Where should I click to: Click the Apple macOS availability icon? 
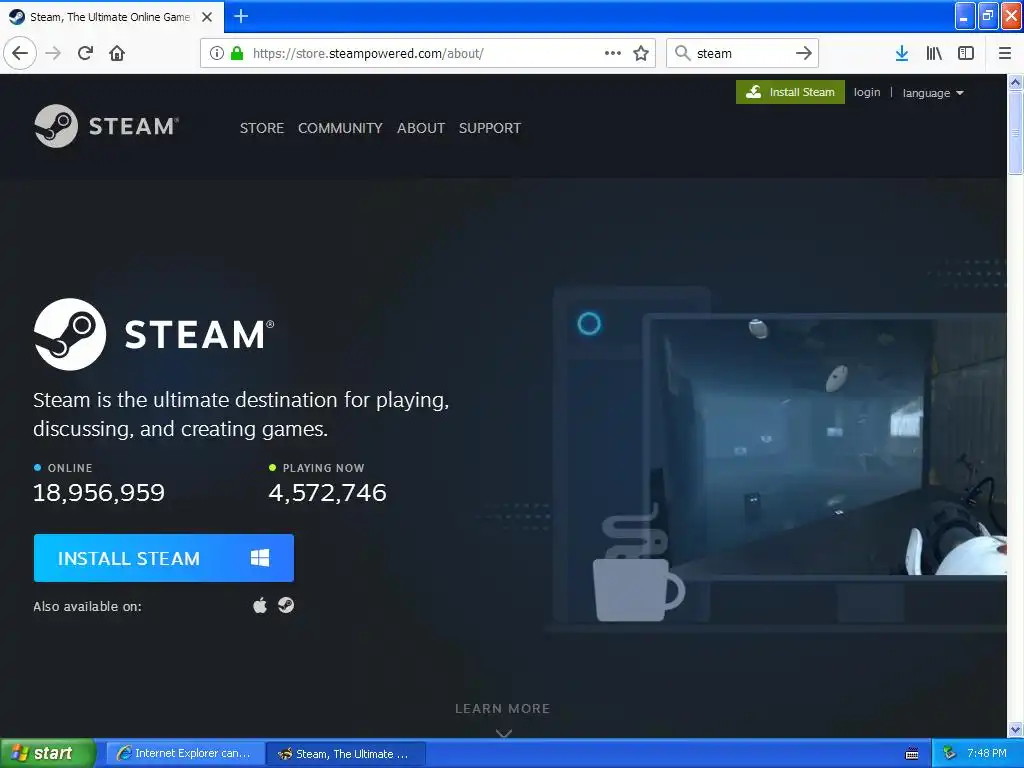(x=260, y=605)
